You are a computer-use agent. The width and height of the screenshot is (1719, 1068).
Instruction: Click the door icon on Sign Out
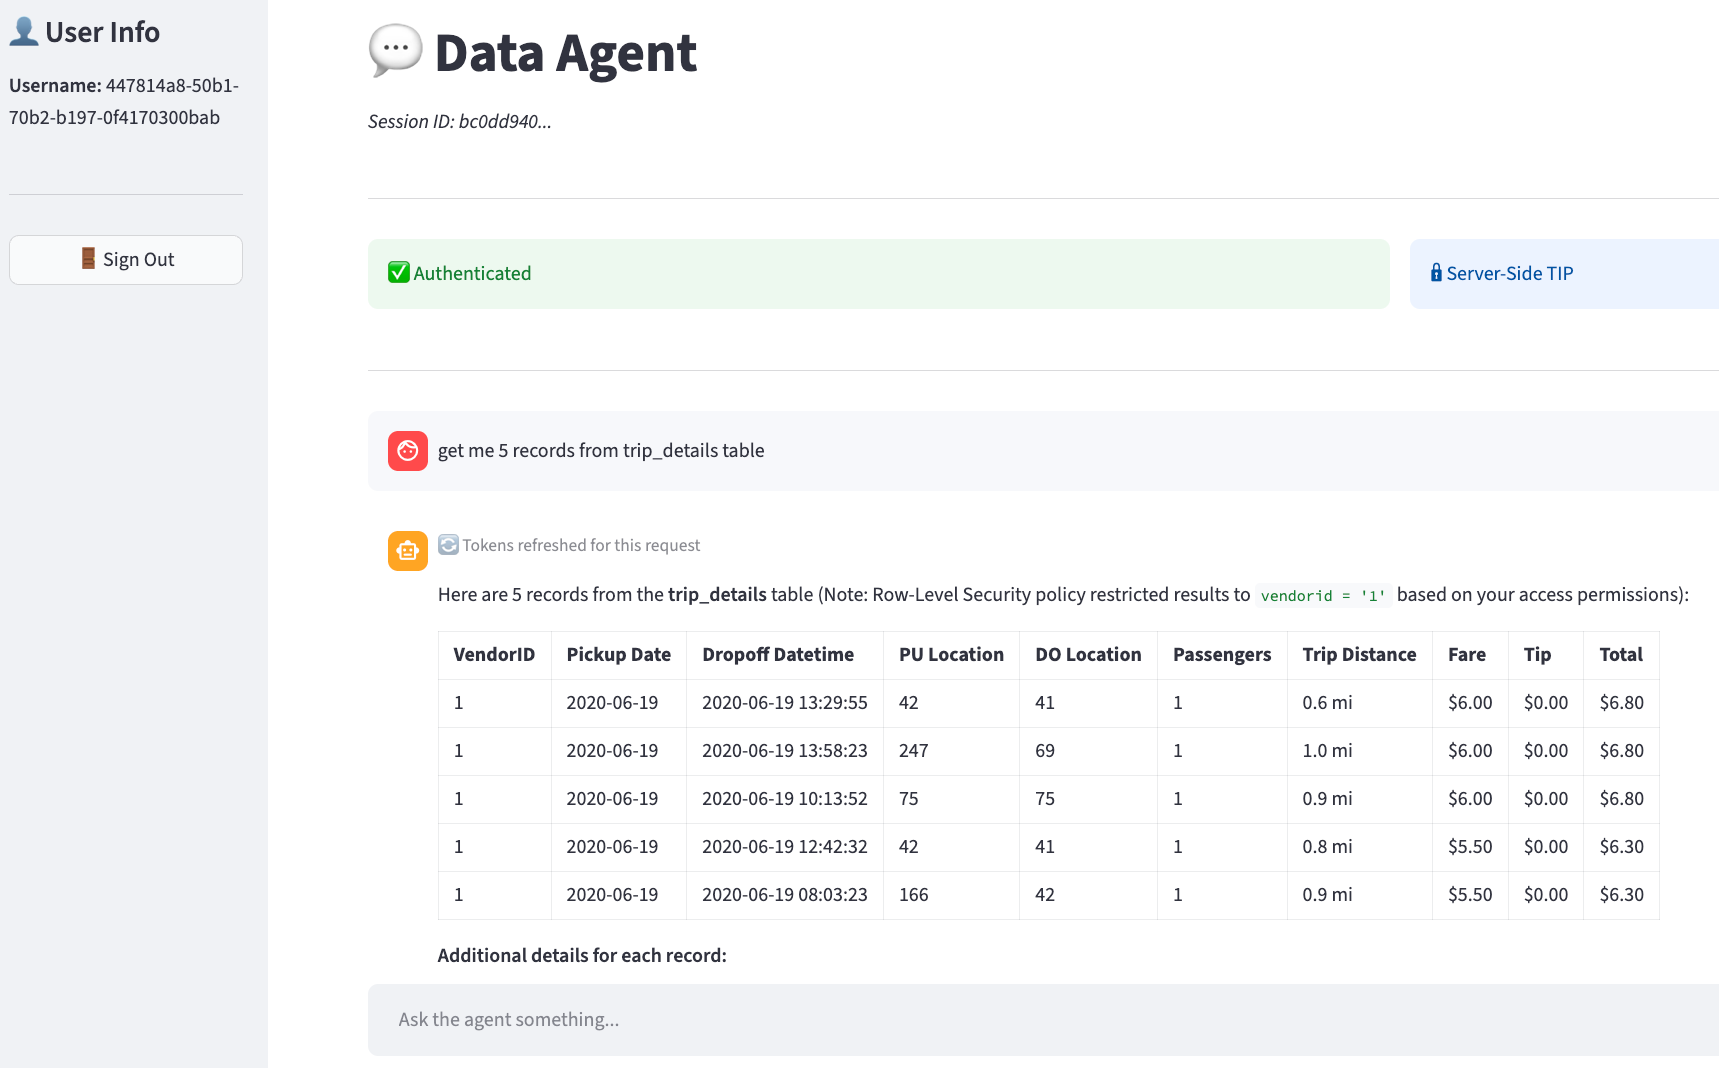tap(88, 259)
